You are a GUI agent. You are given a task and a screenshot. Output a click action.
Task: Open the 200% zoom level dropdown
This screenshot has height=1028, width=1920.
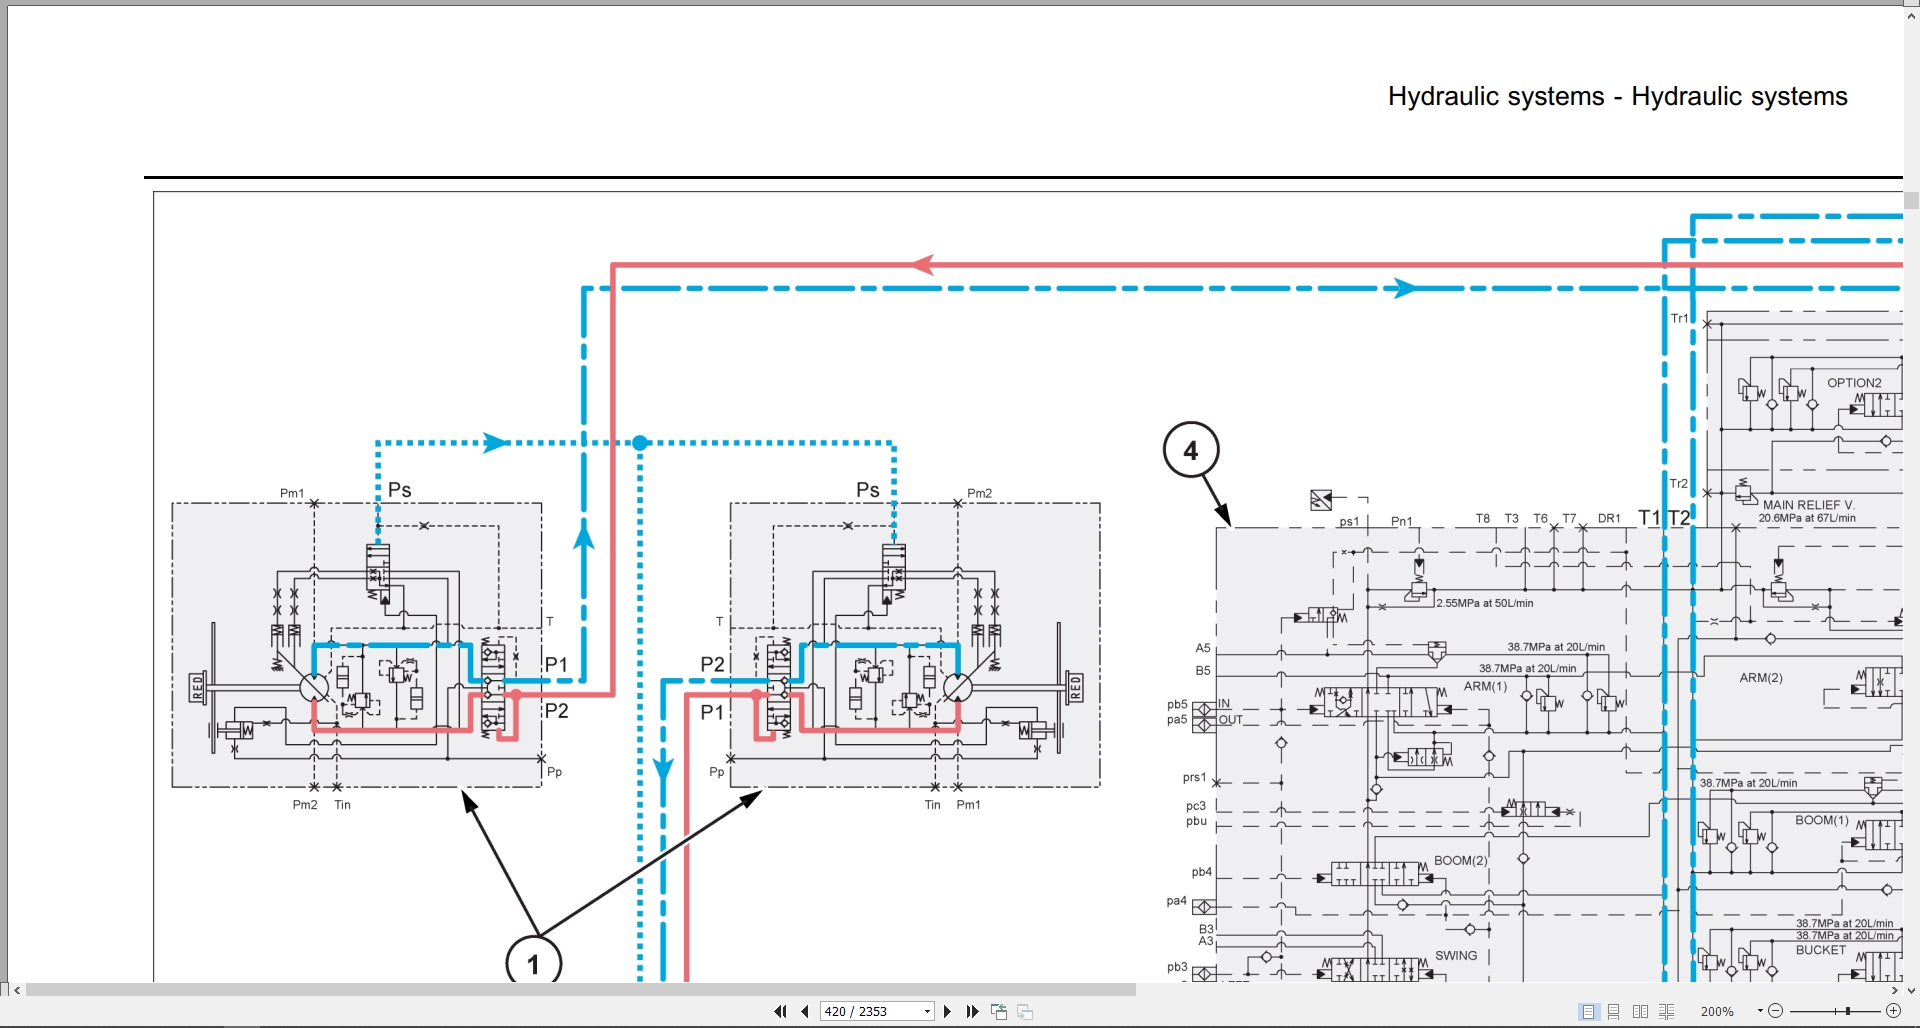click(1760, 1011)
